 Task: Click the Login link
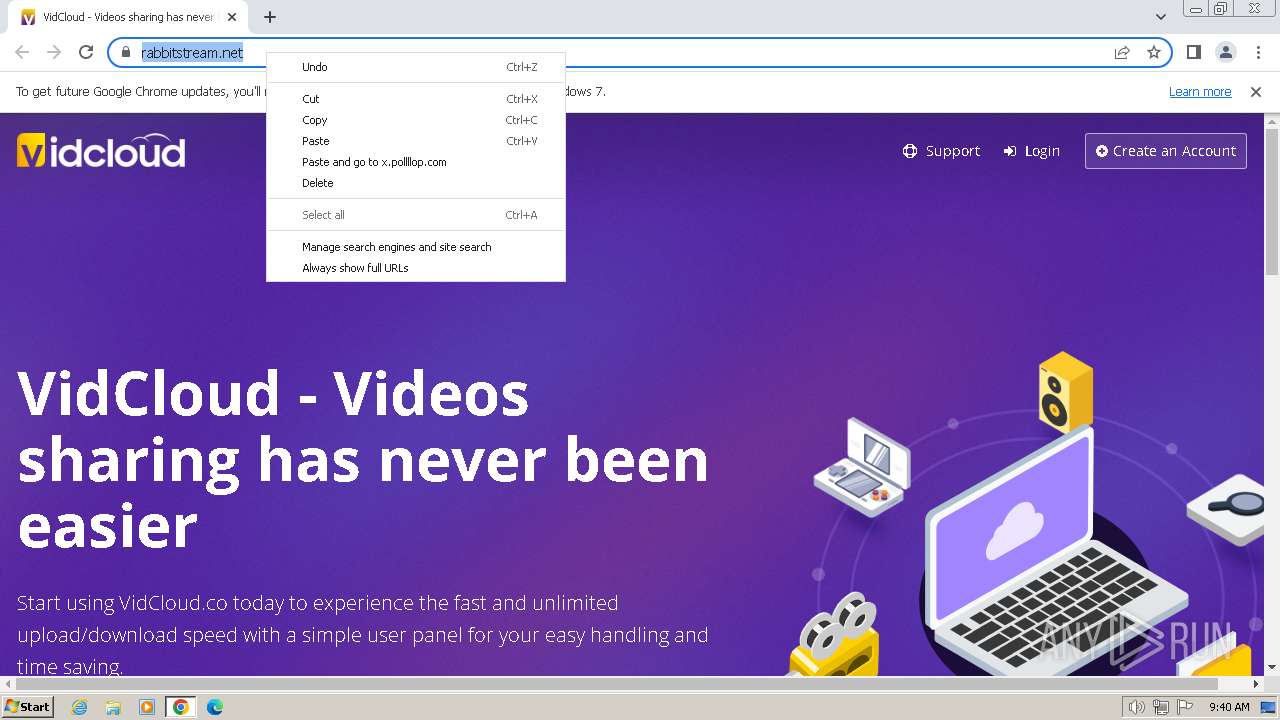[1031, 151]
